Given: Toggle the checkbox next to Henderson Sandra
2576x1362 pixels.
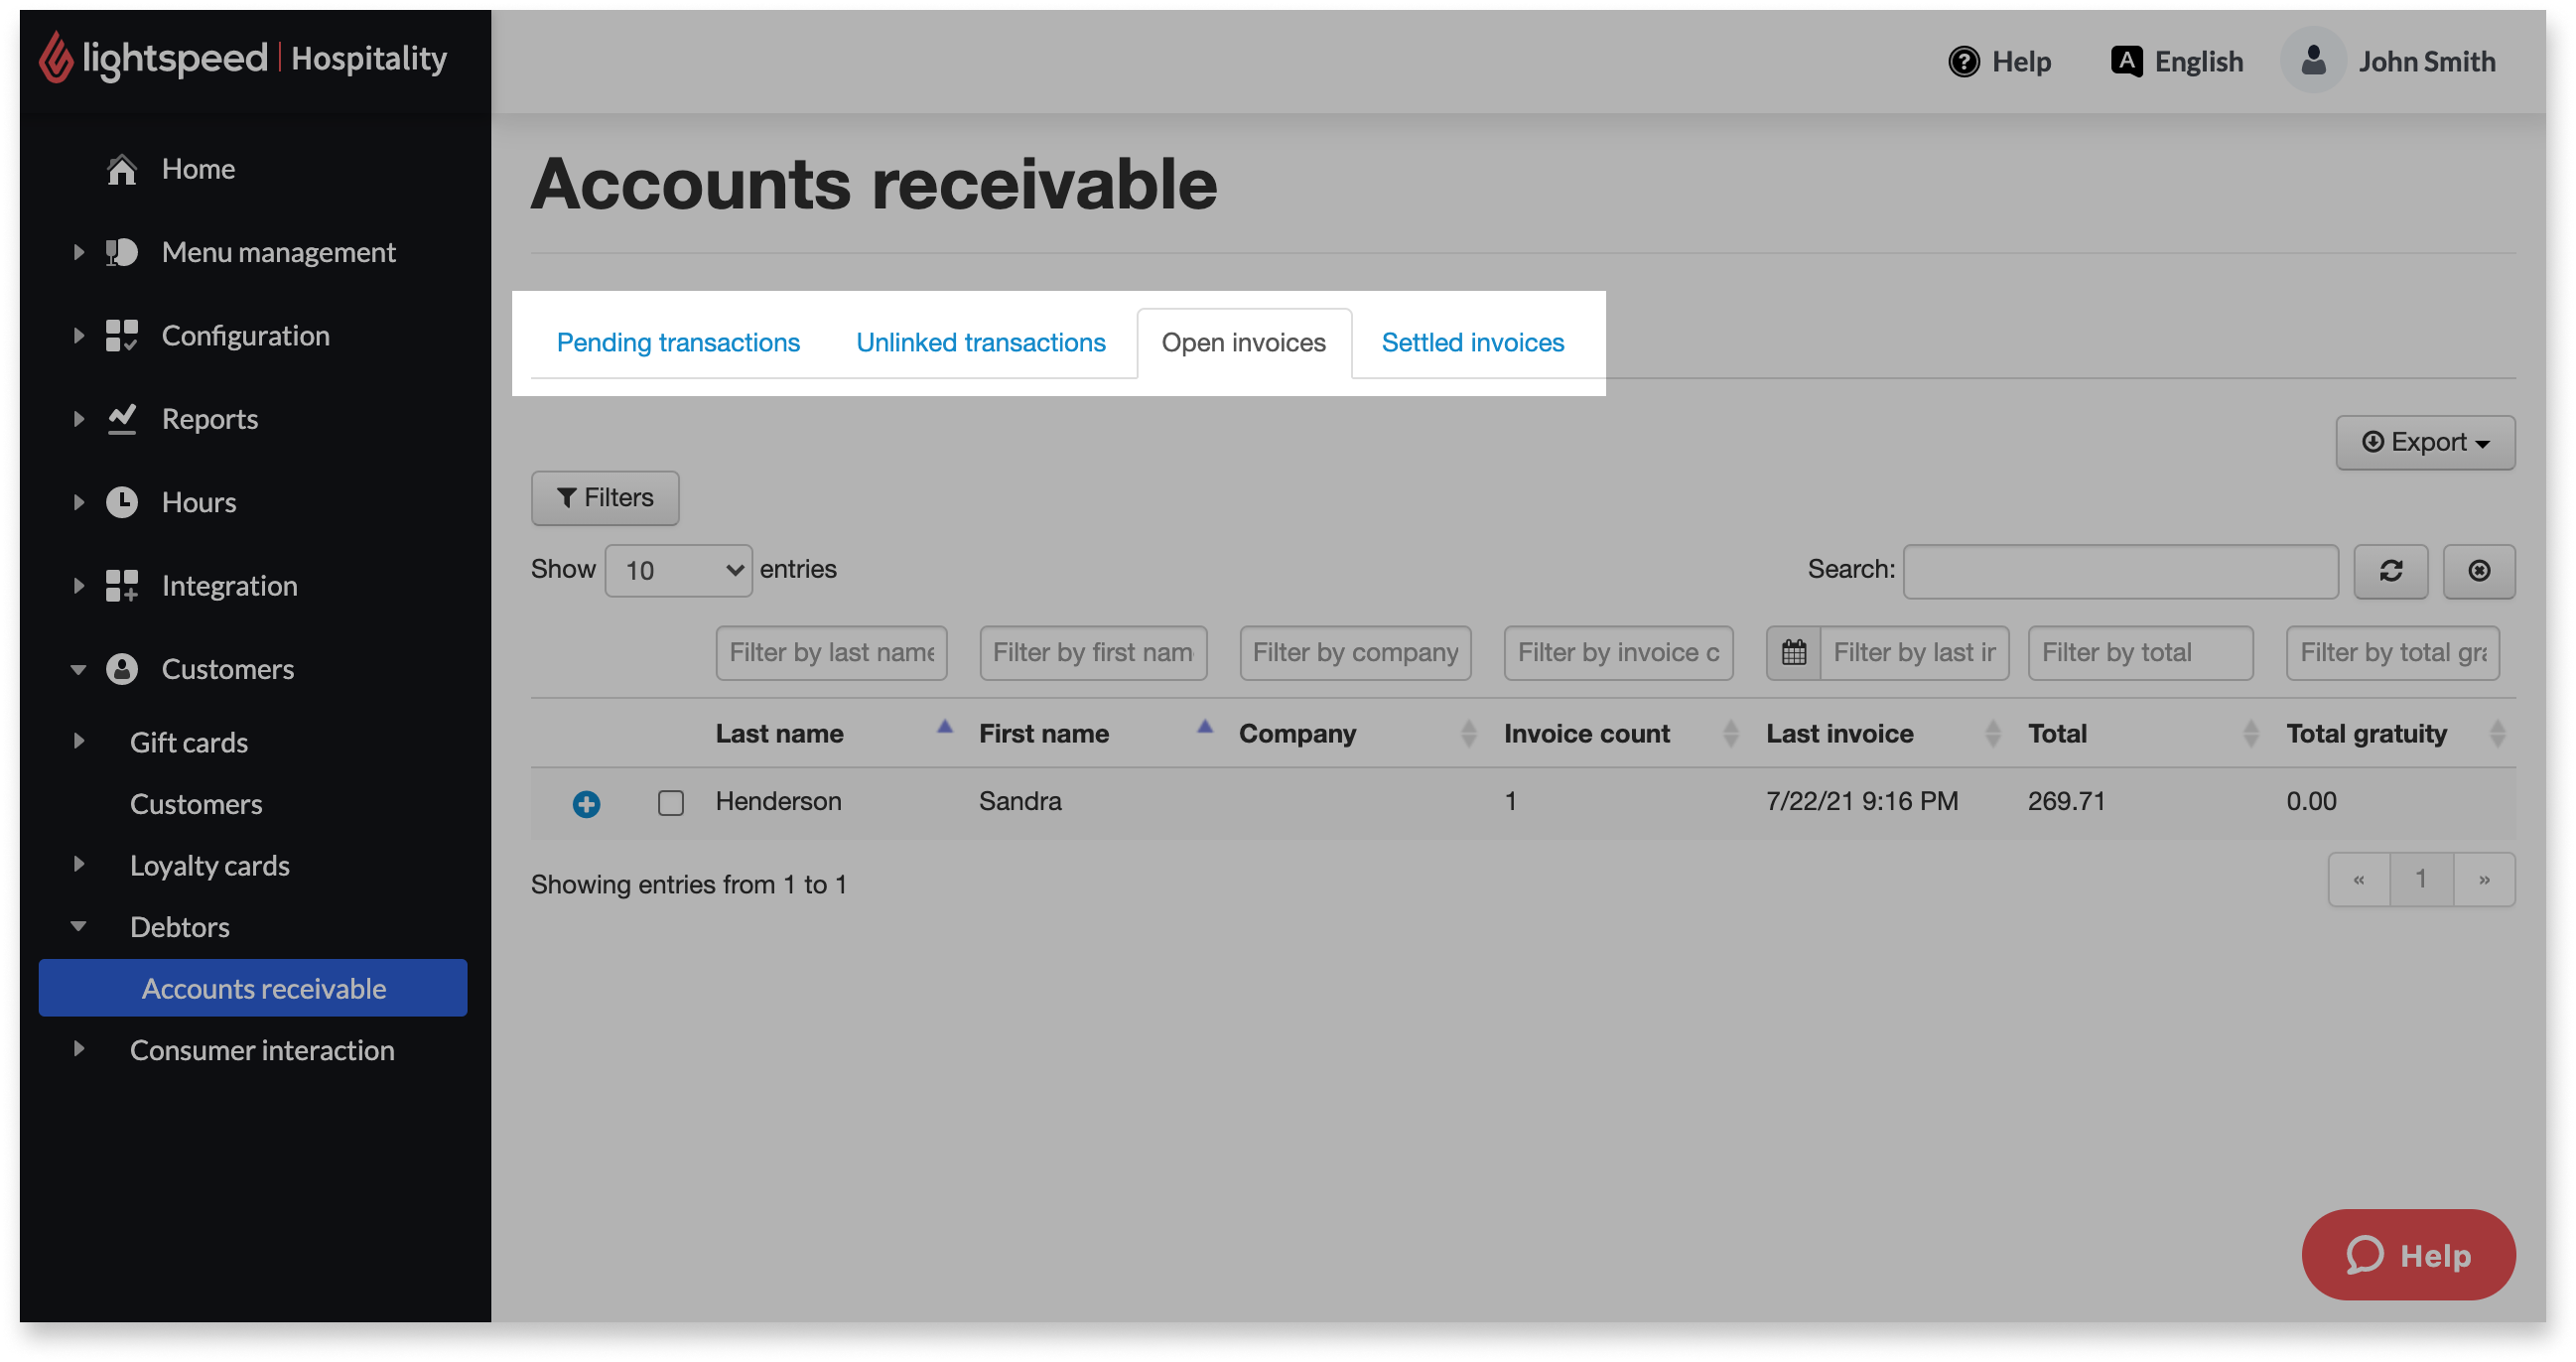Looking at the screenshot, I should pyautogui.click(x=669, y=801).
